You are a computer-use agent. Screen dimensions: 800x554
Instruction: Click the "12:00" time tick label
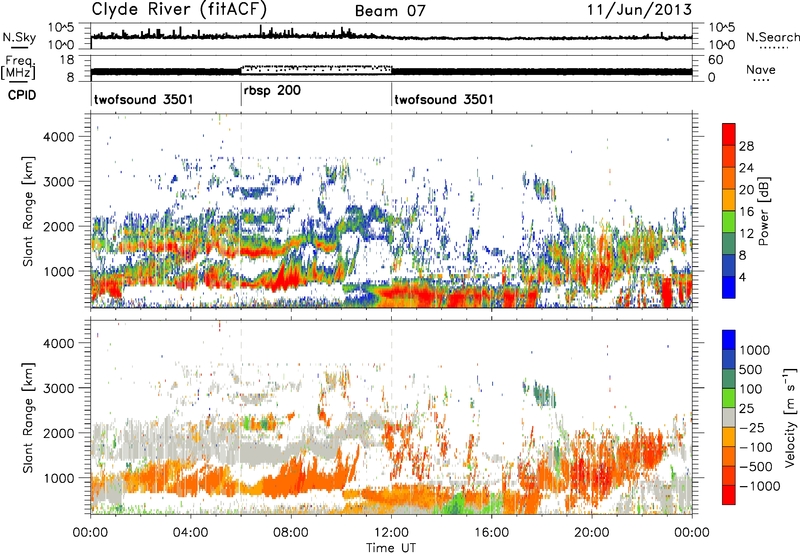point(391,533)
